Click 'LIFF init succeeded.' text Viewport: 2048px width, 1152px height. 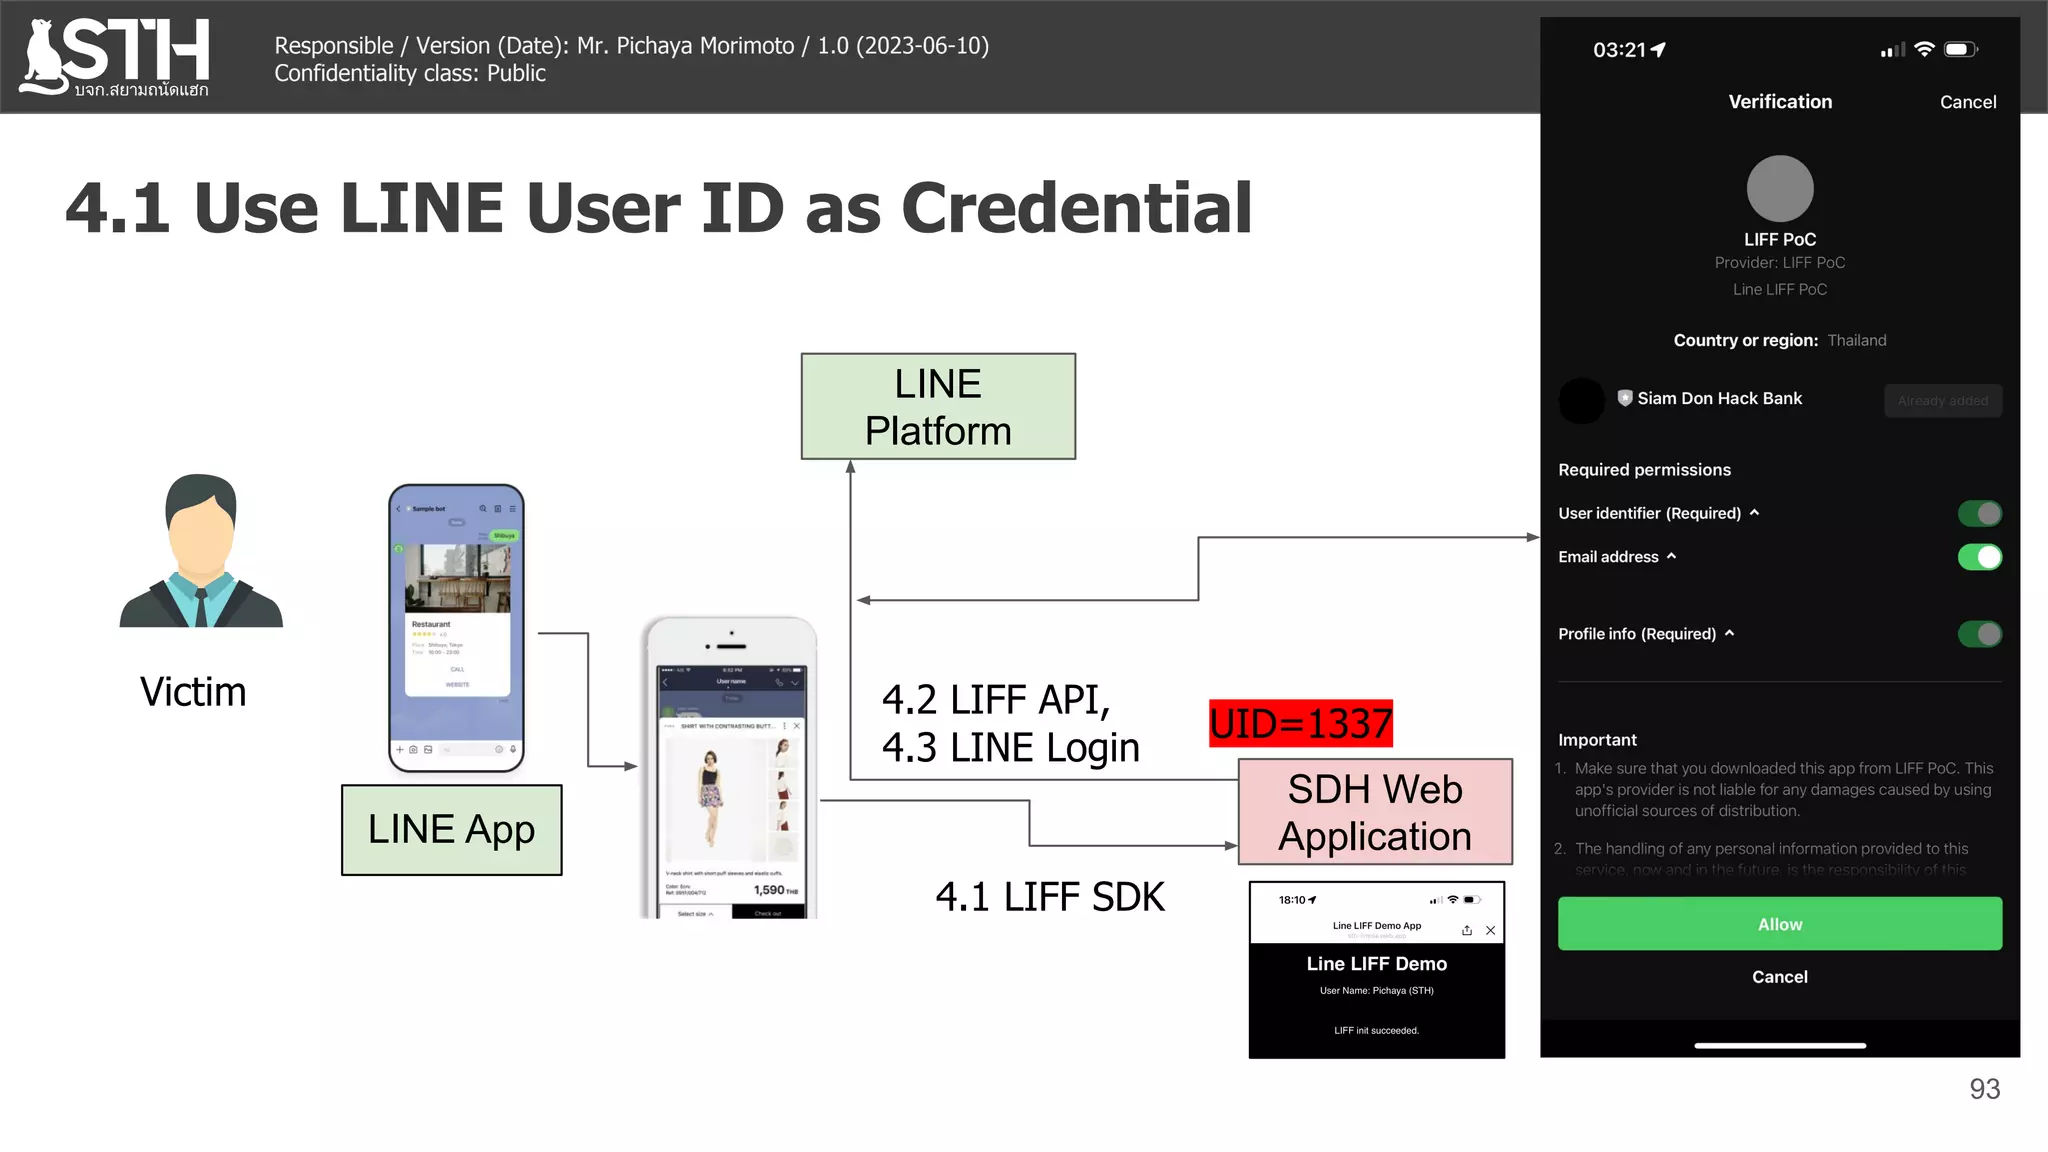[x=1376, y=1031]
